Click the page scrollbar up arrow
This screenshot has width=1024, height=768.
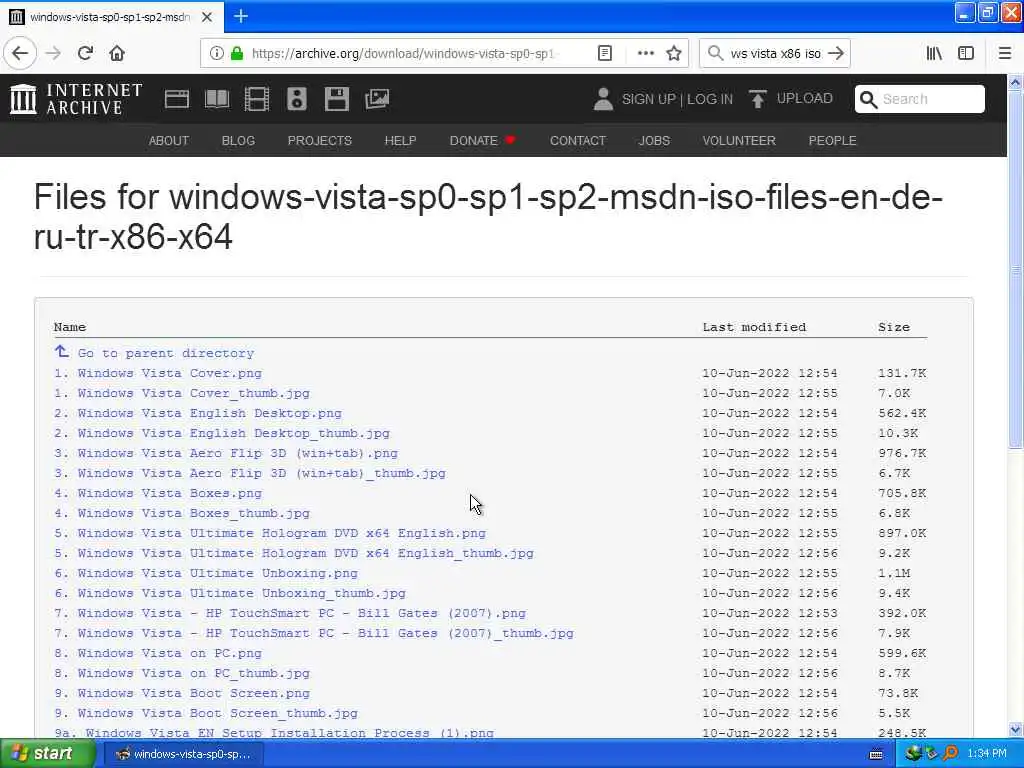click(1015, 82)
